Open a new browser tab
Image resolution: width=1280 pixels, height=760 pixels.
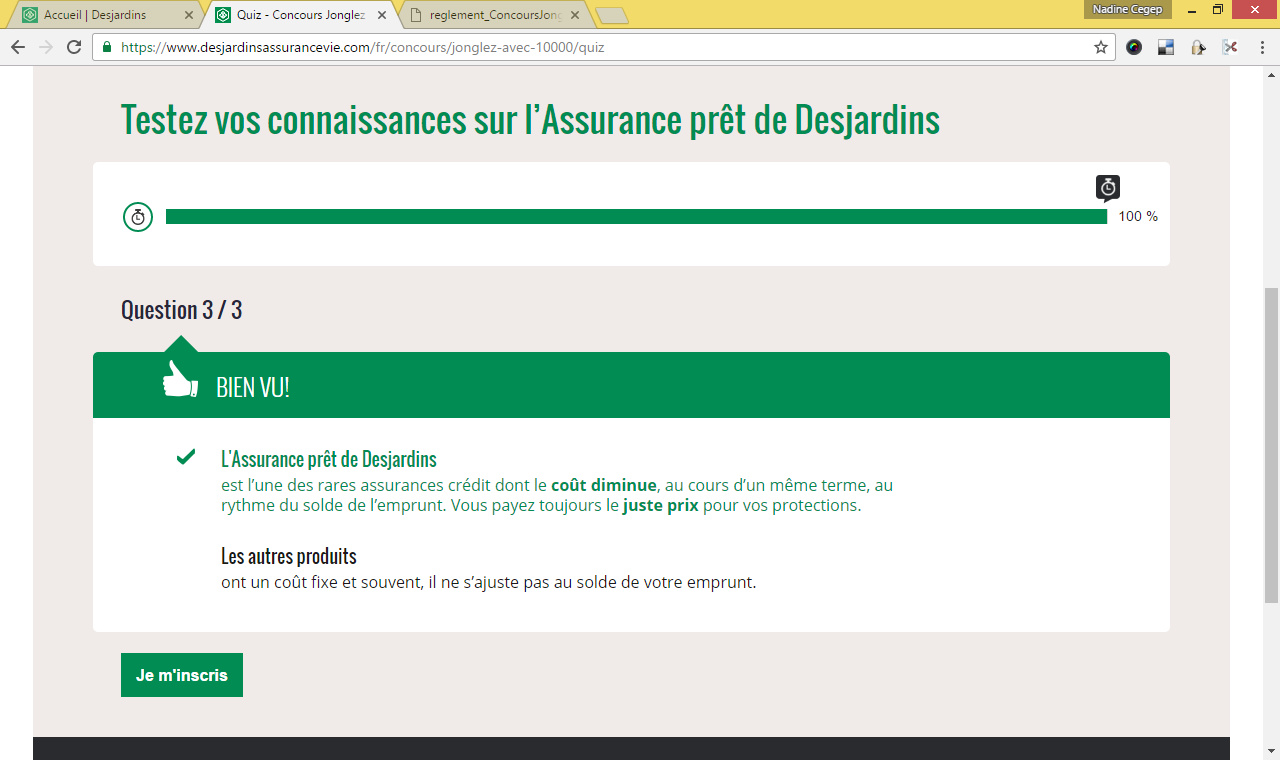coord(611,15)
